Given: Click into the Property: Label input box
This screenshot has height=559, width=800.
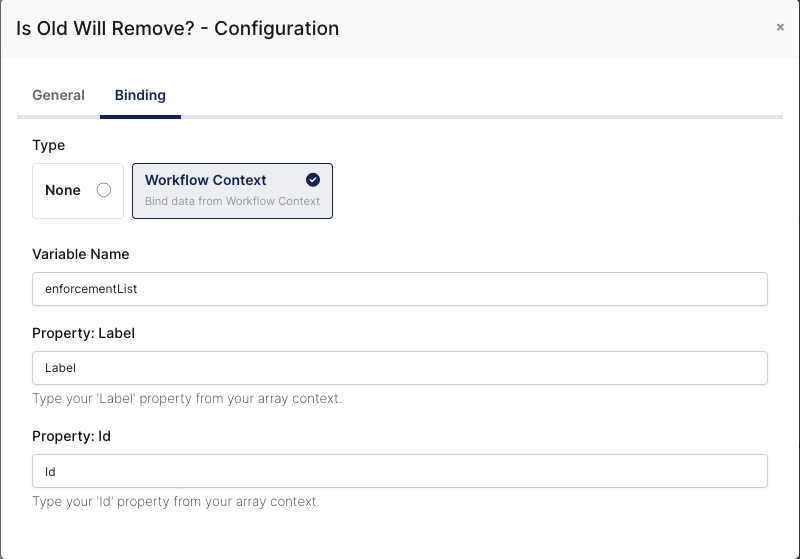Looking at the screenshot, I should pos(400,368).
